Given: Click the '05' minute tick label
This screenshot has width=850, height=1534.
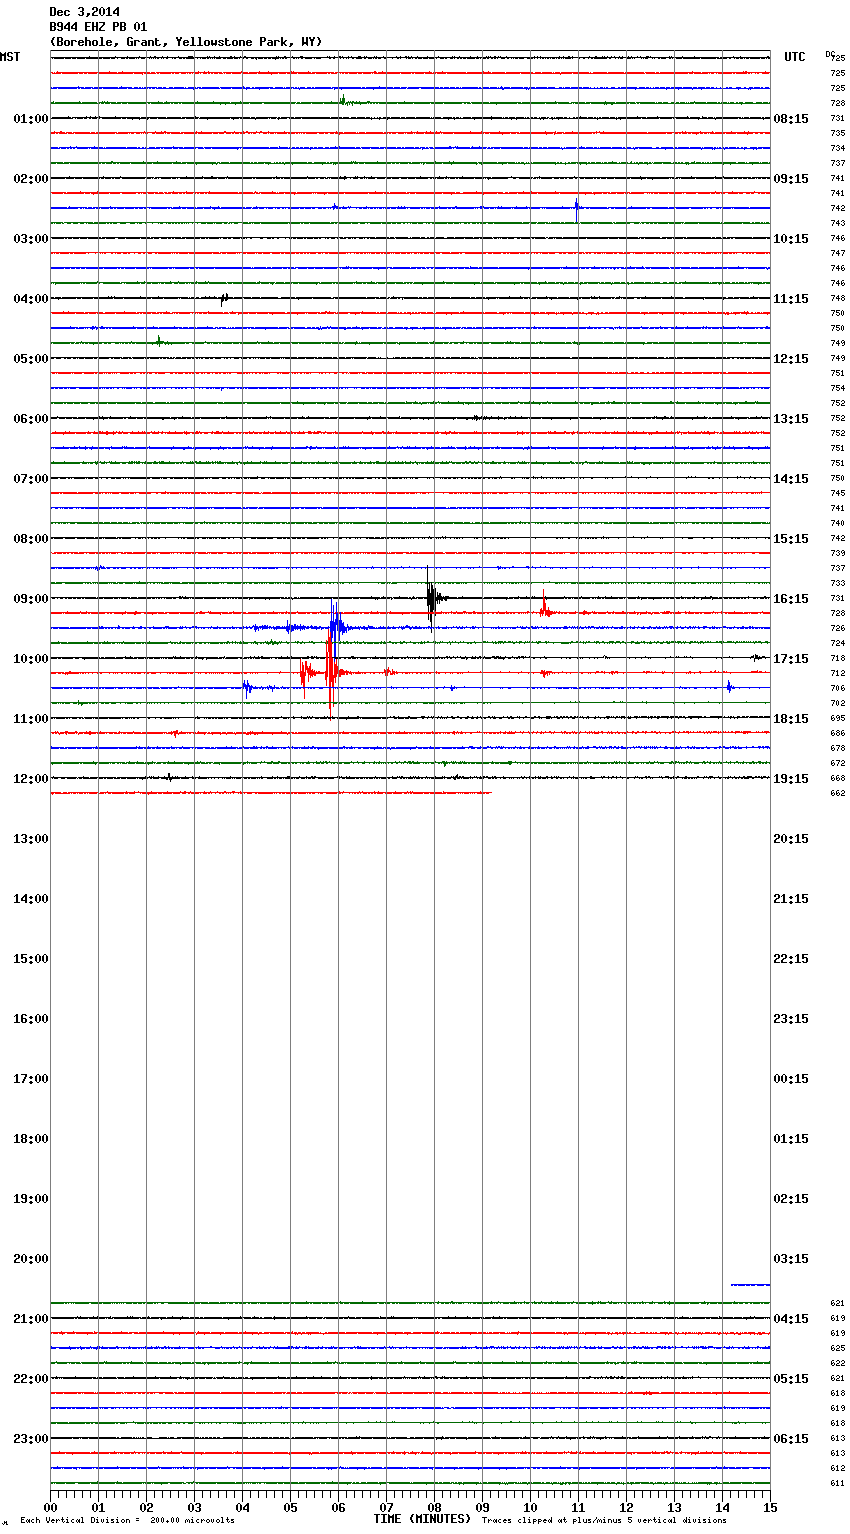Looking at the screenshot, I should click(290, 1507).
